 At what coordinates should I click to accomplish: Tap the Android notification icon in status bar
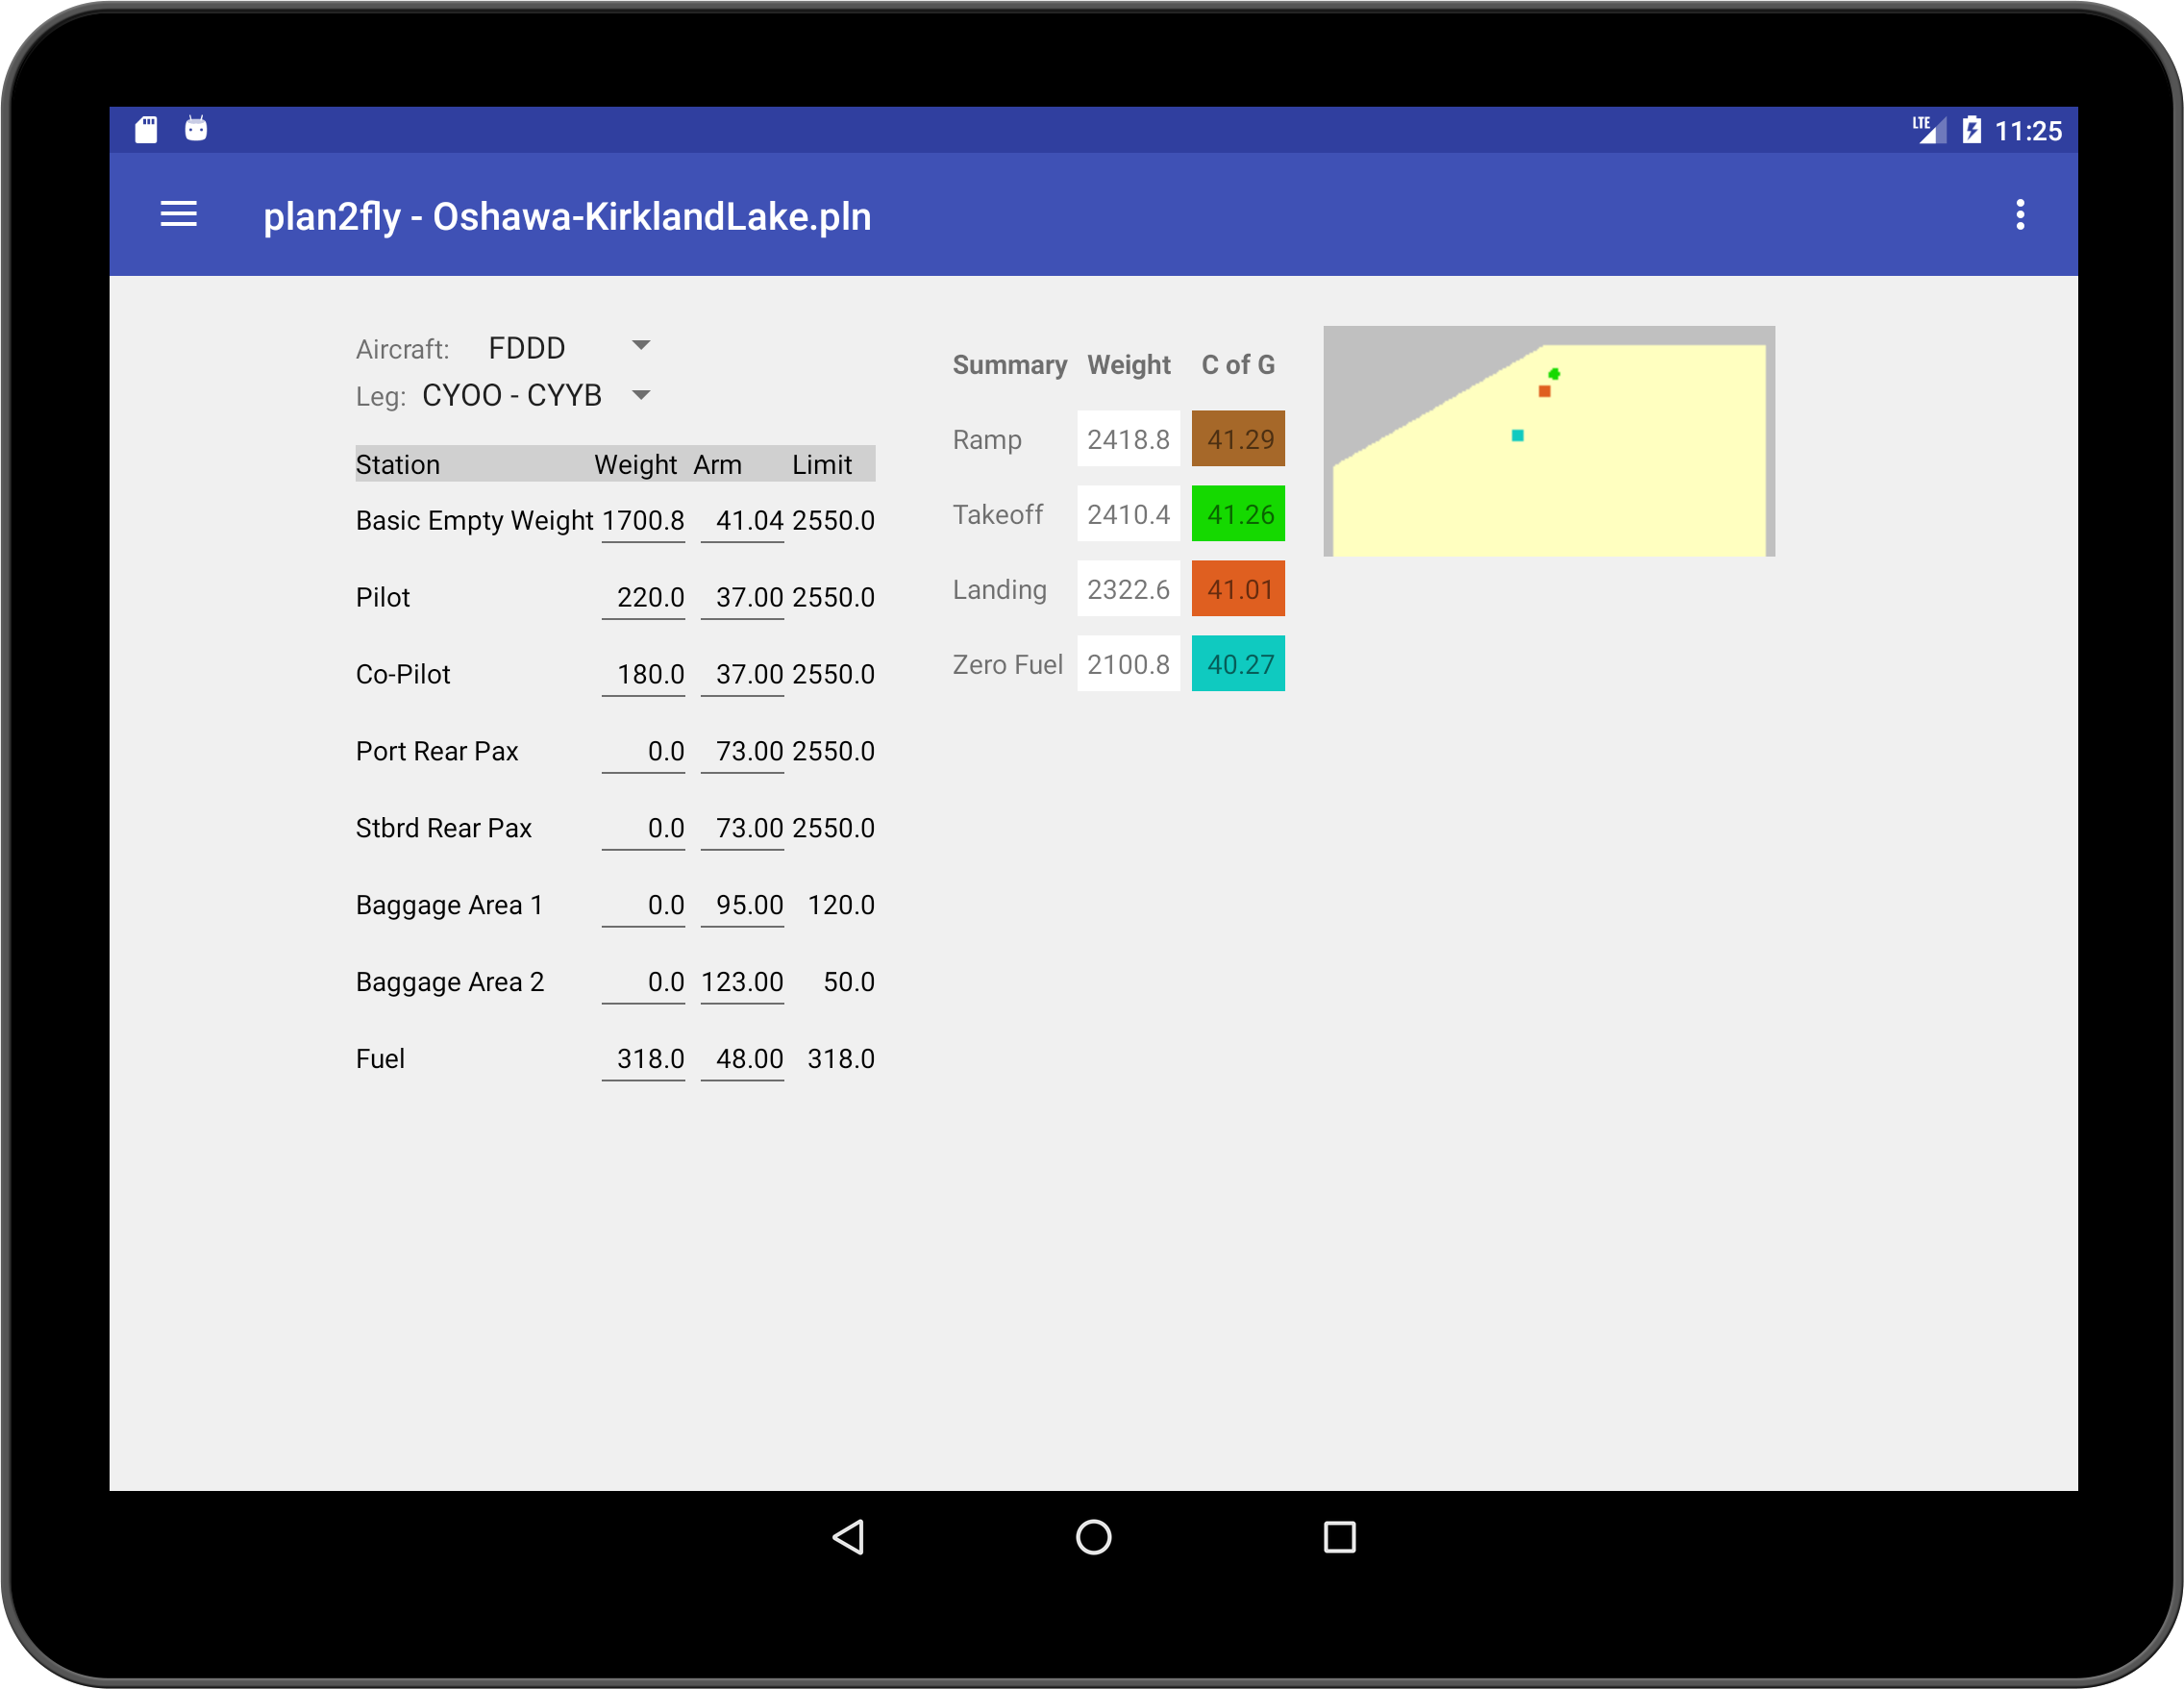(x=196, y=128)
